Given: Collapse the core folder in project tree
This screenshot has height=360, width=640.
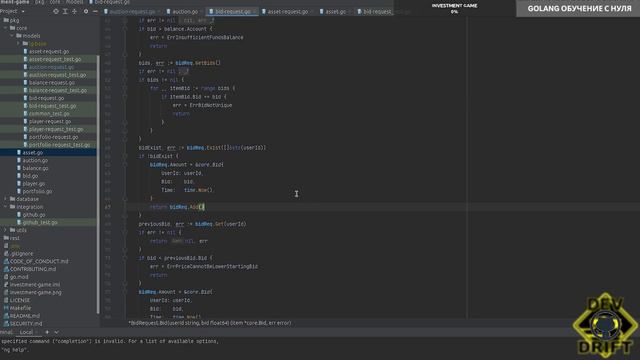Looking at the screenshot, I should (x=6, y=28).
